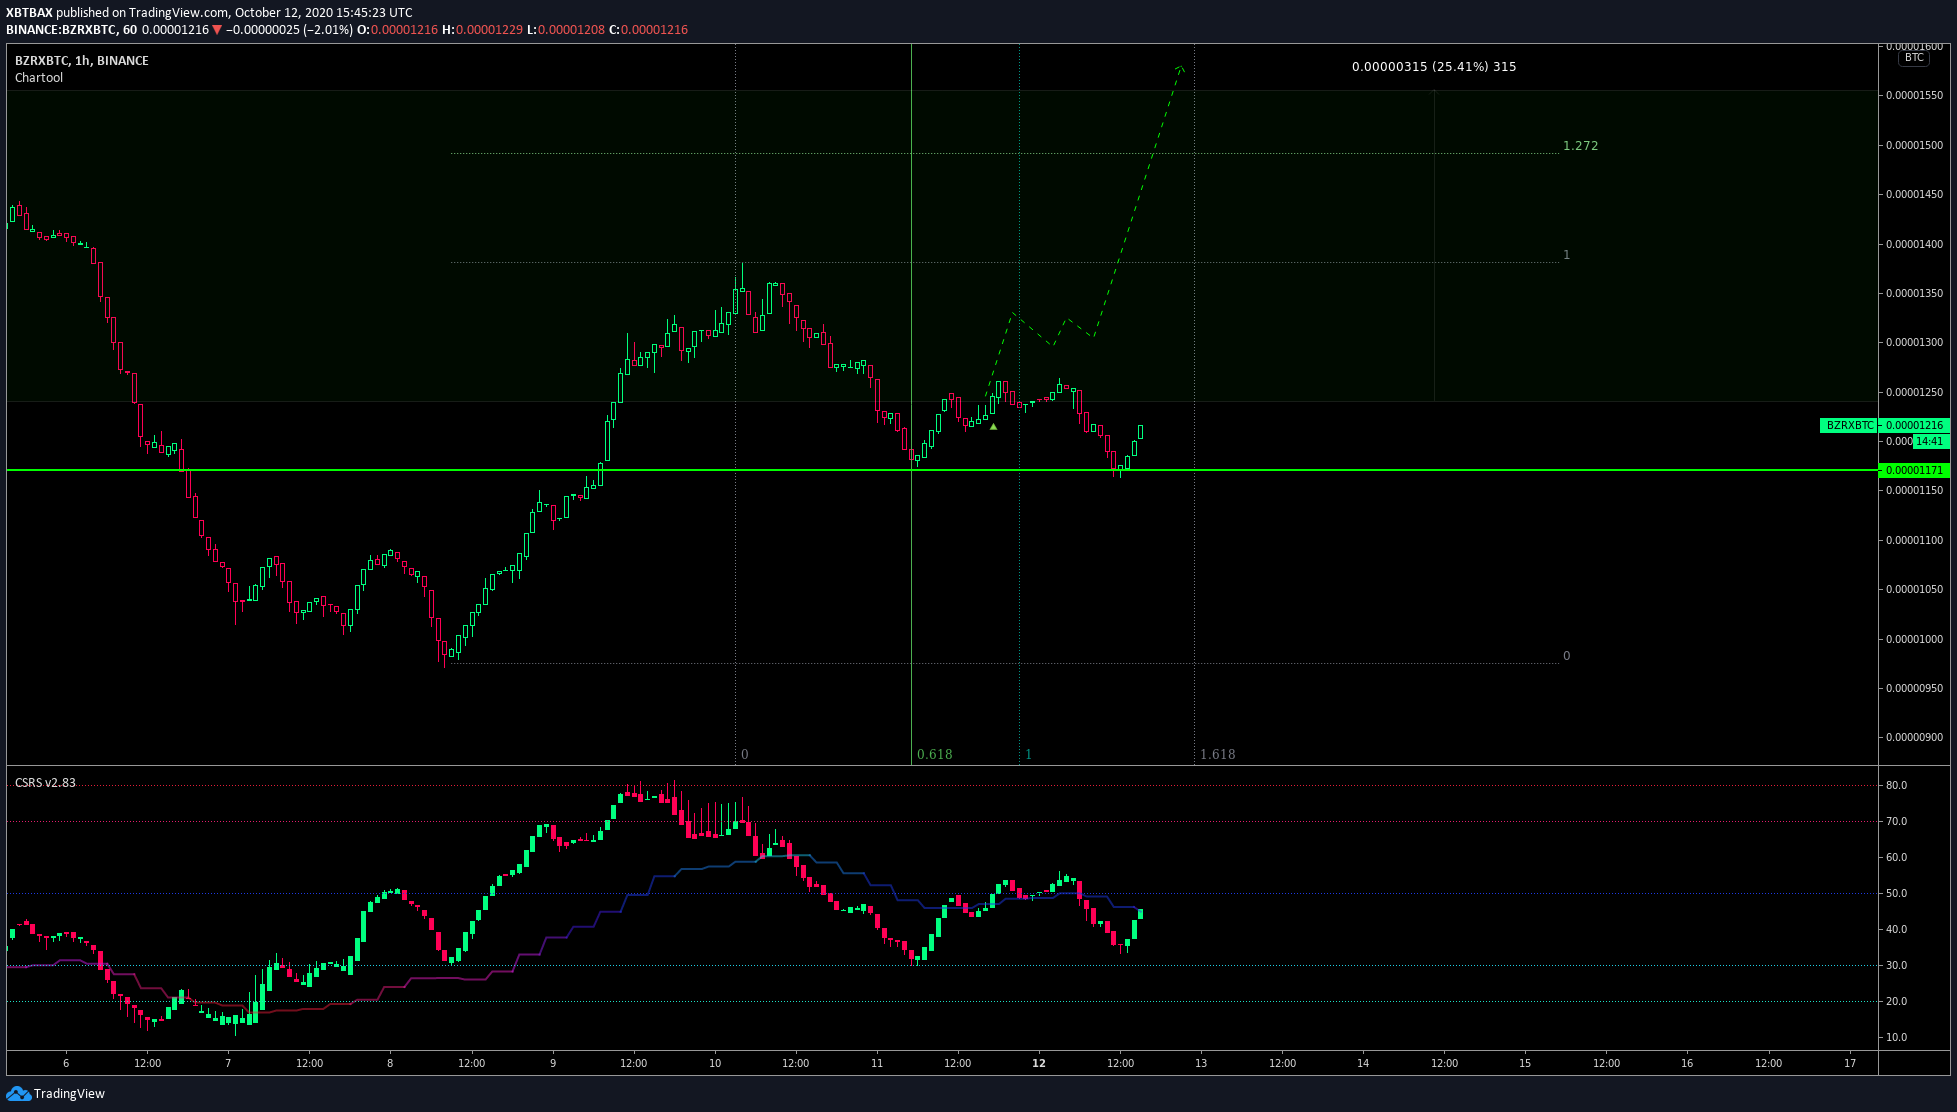Select the BZRXBTC price tag 0.00001216

(x=1883, y=425)
